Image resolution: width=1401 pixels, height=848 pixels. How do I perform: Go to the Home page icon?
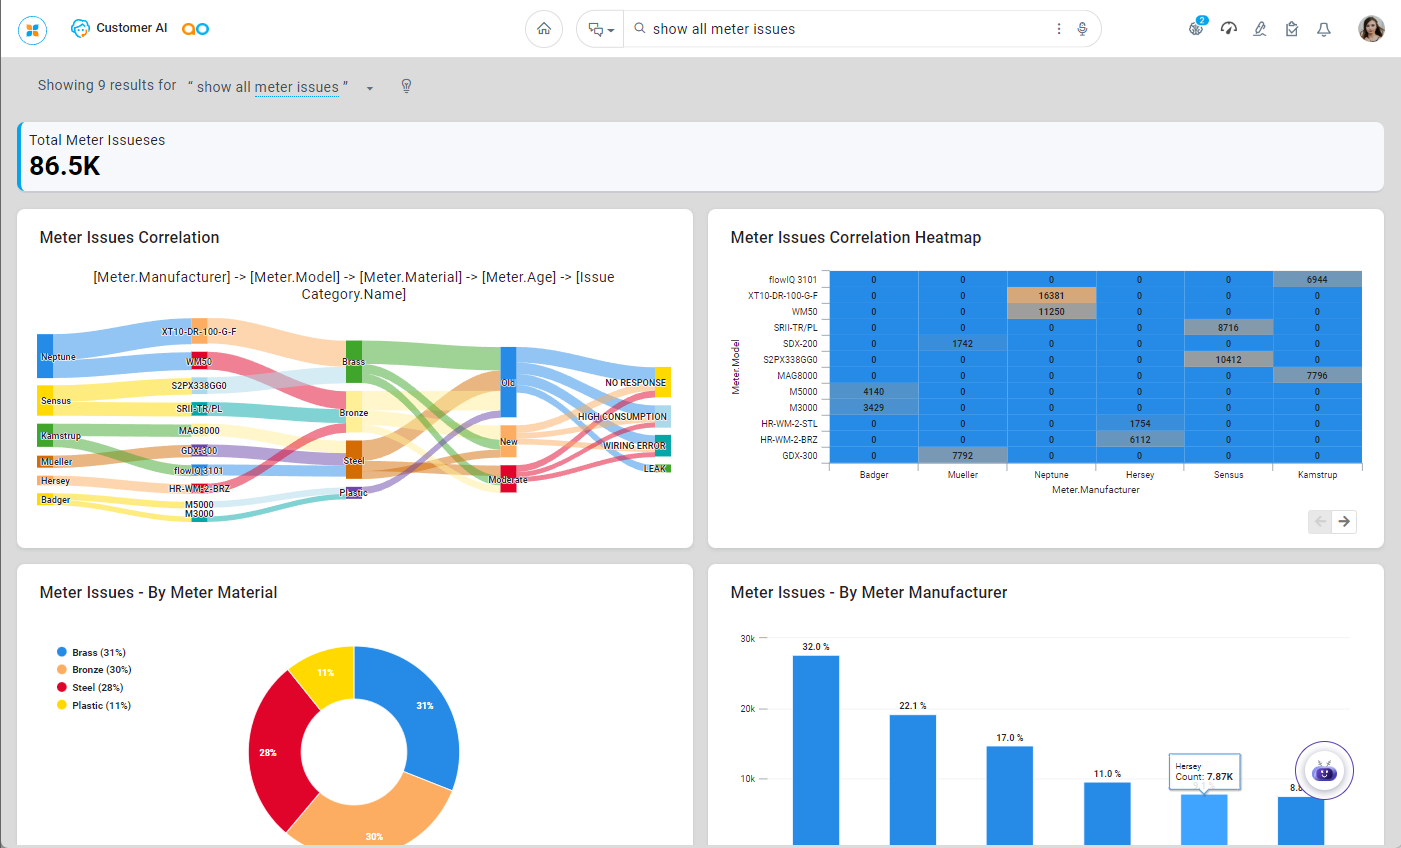[x=544, y=29]
